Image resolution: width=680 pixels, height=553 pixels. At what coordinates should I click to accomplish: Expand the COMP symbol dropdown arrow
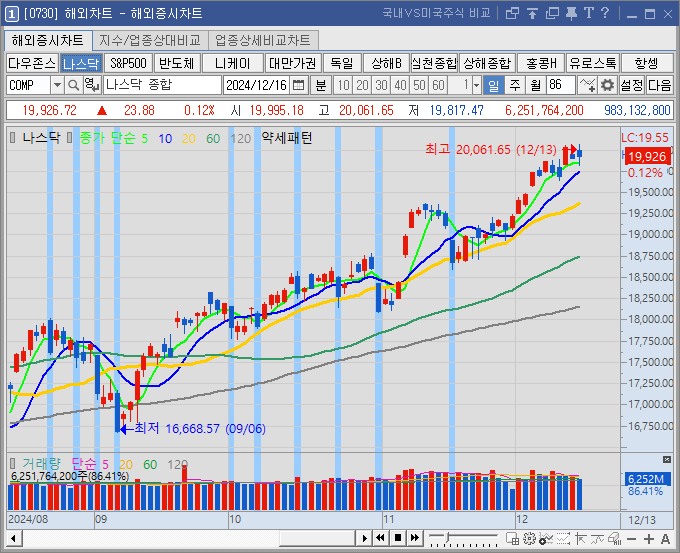[x=57, y=85]
